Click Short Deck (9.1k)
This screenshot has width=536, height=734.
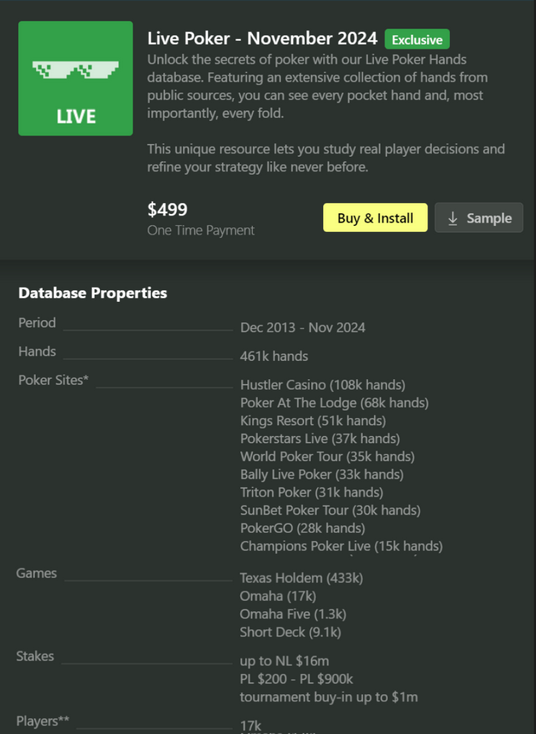(x=290, y=632)
